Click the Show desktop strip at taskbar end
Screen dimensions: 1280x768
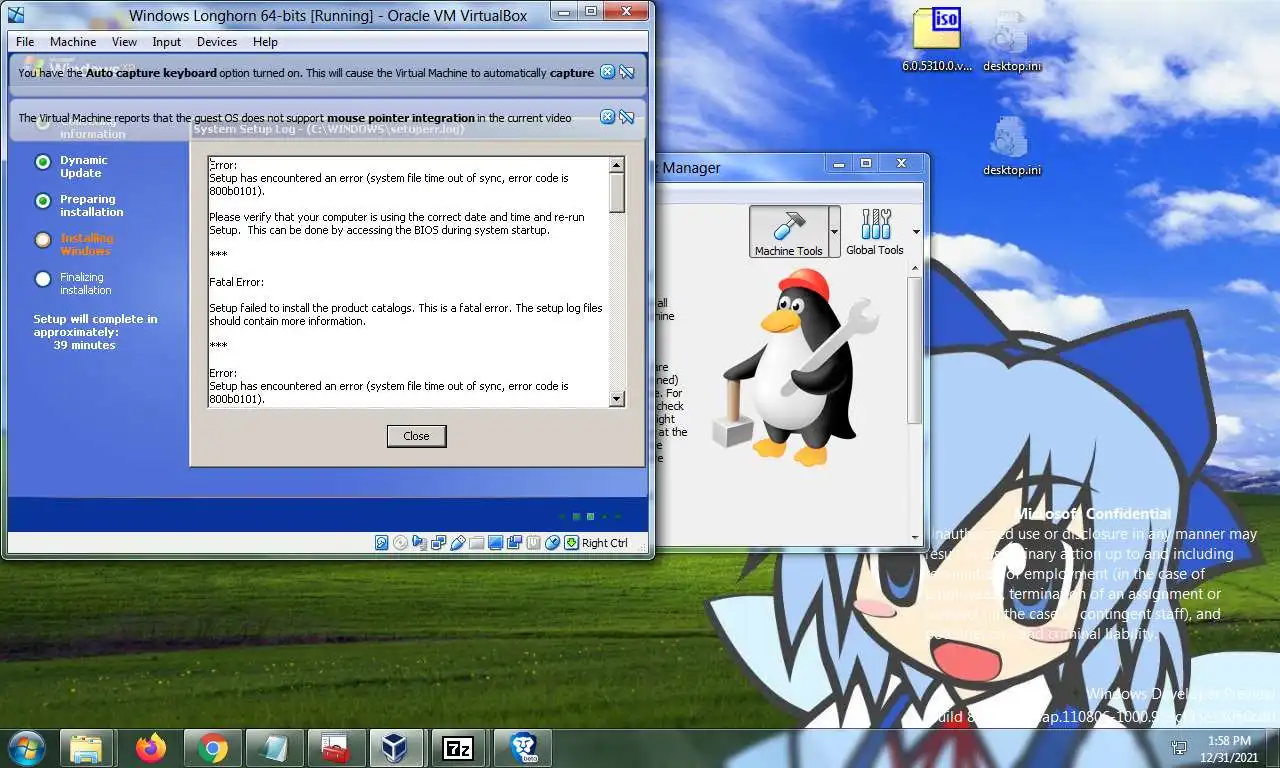click(1274, 748)
